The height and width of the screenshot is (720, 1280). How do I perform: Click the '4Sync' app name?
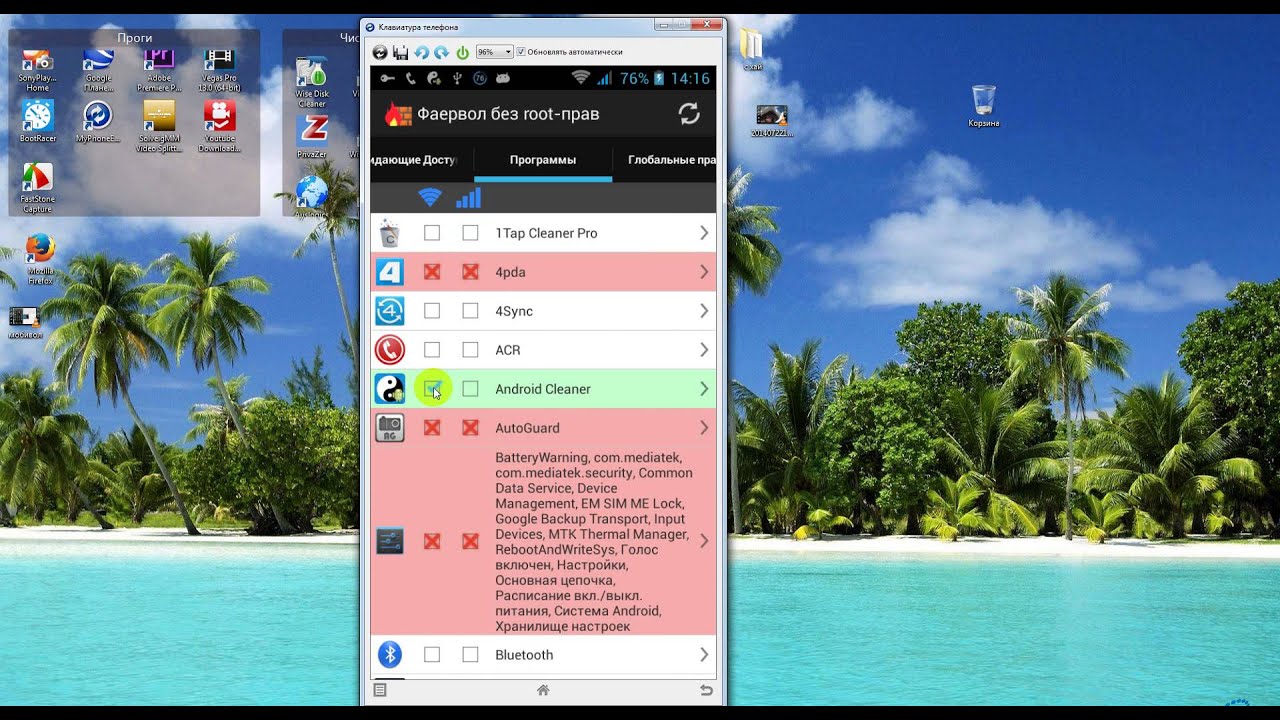coord(514,311)
